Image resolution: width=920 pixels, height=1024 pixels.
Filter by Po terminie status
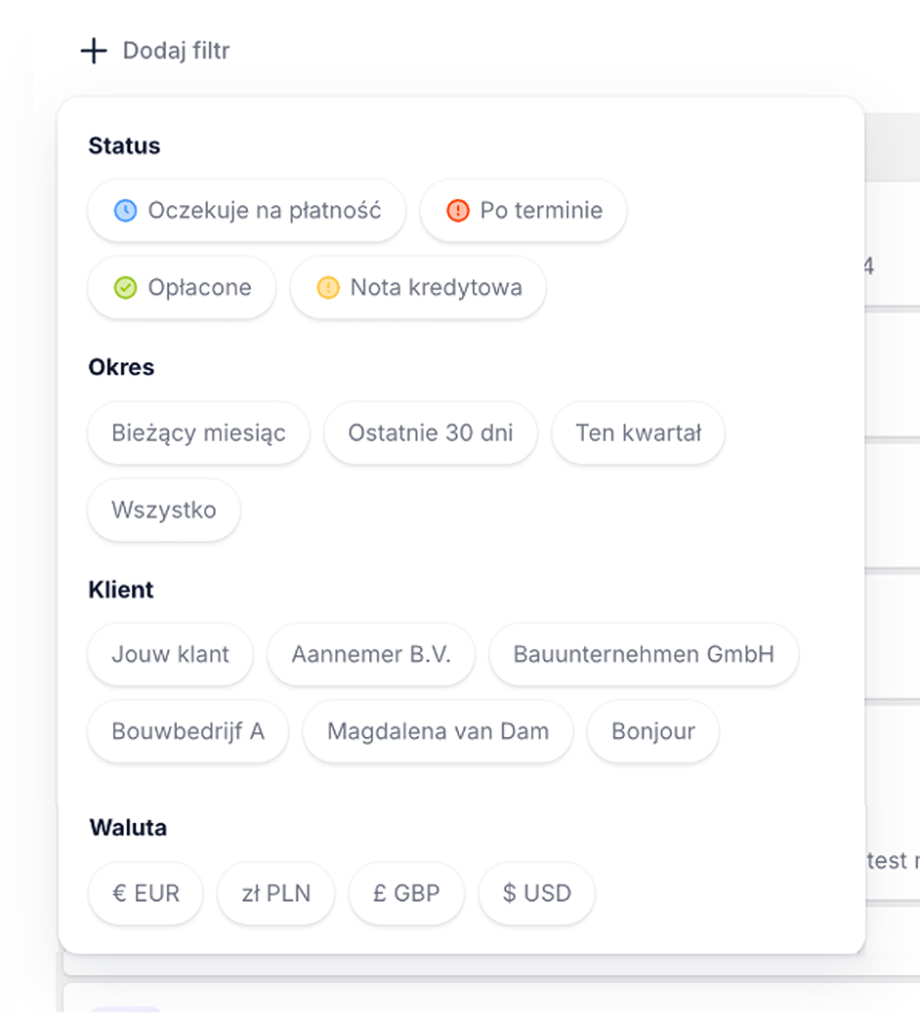click(x=524, y=211)
